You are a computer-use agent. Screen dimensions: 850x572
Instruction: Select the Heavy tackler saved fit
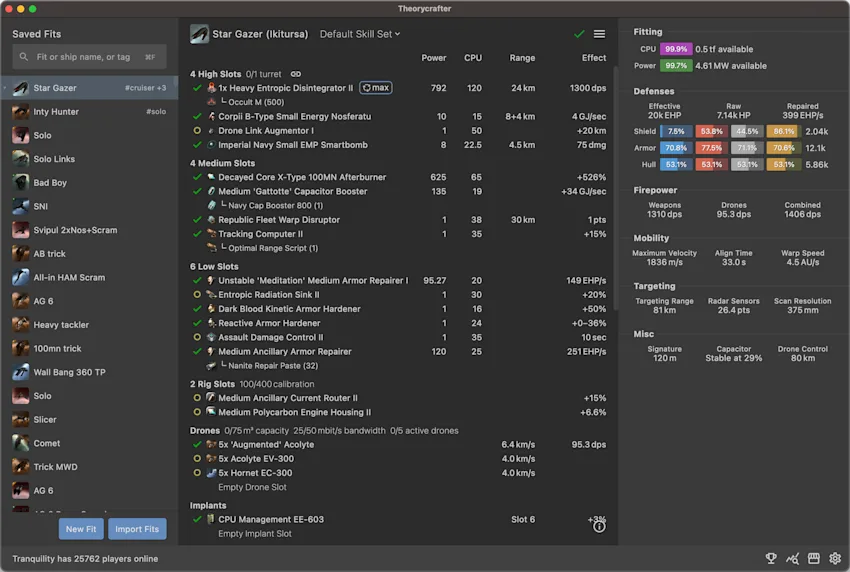click(89, 325)
